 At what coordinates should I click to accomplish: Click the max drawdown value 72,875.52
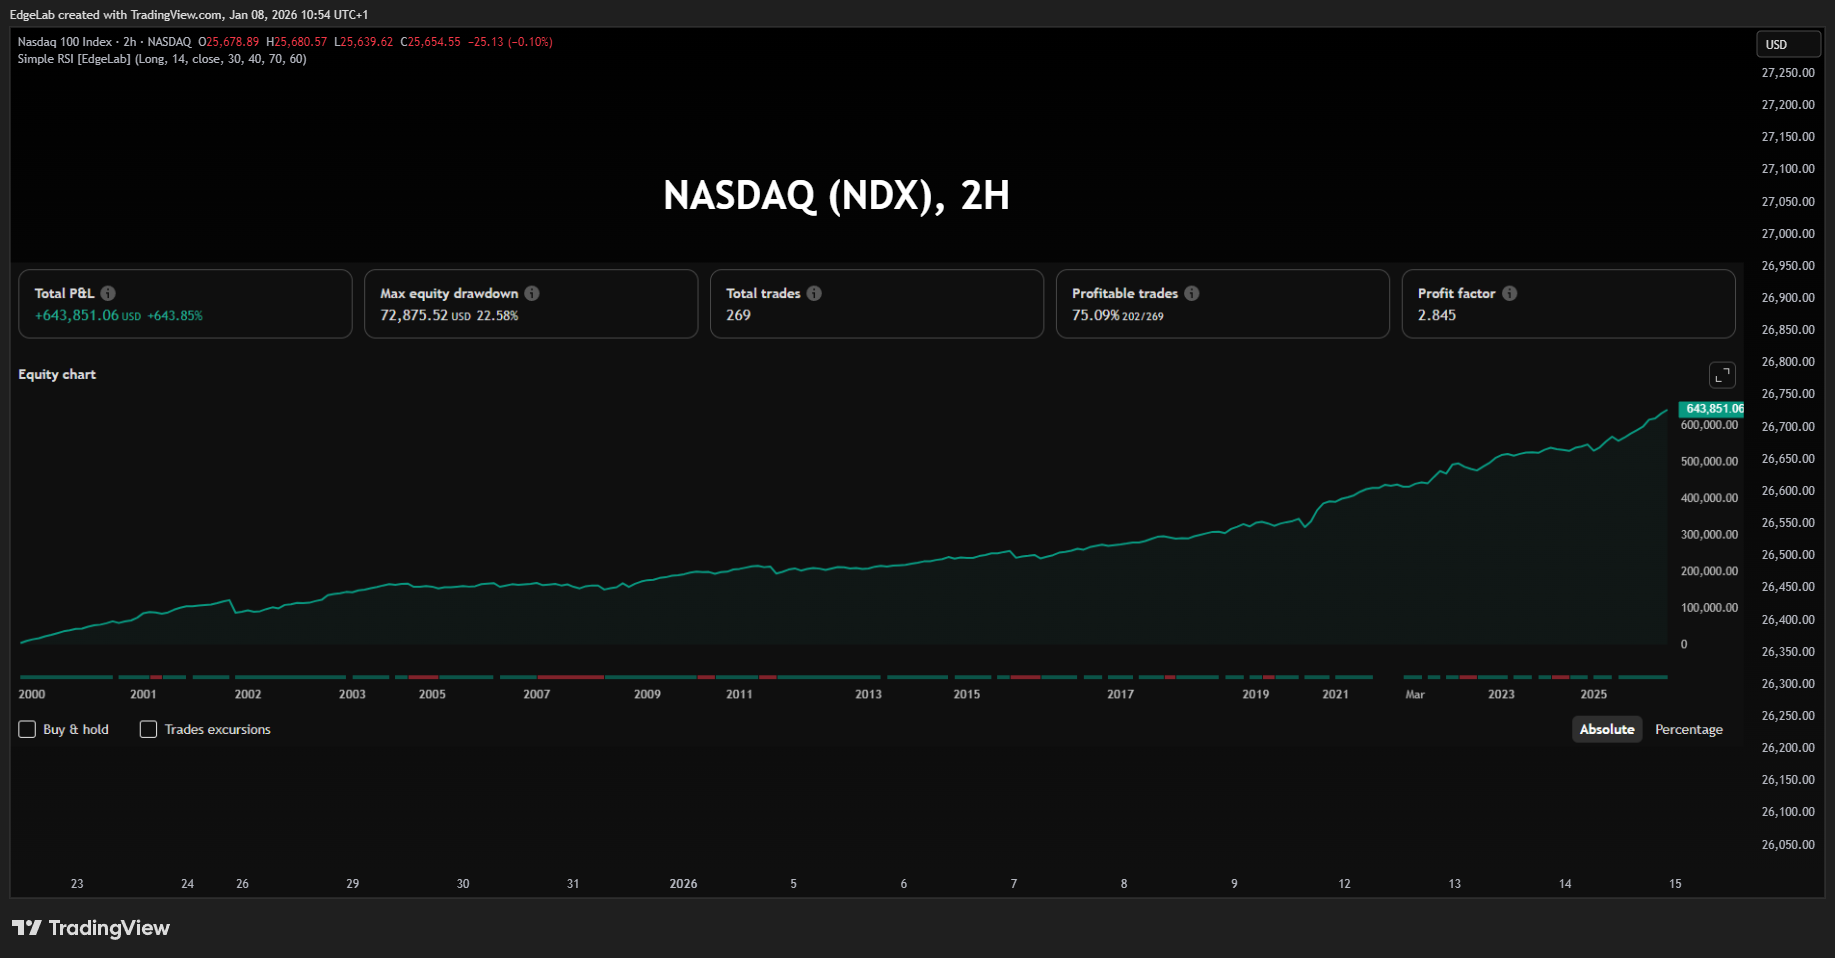(414, 315)
